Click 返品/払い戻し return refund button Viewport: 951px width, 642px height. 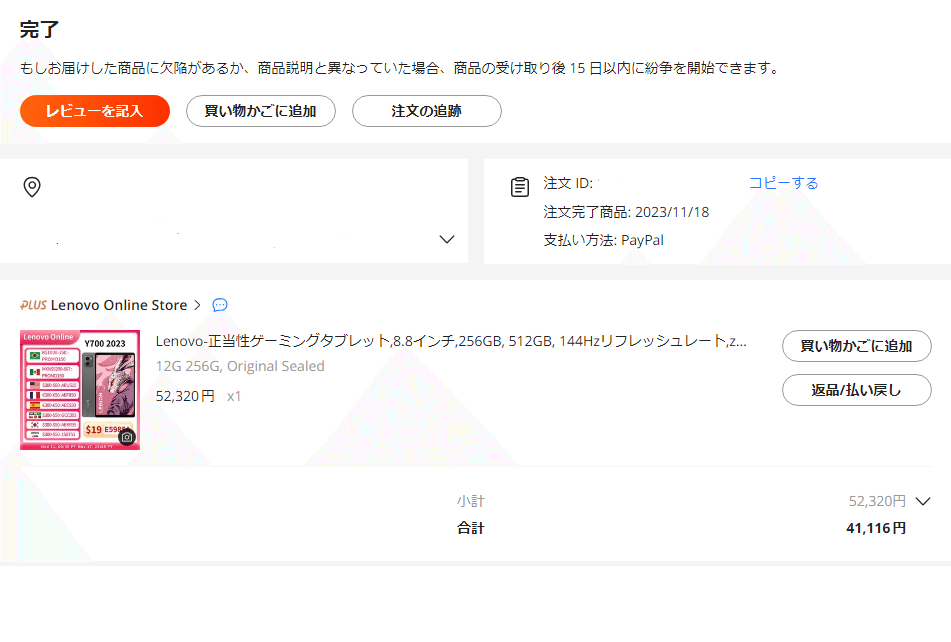tap(856, 390)
